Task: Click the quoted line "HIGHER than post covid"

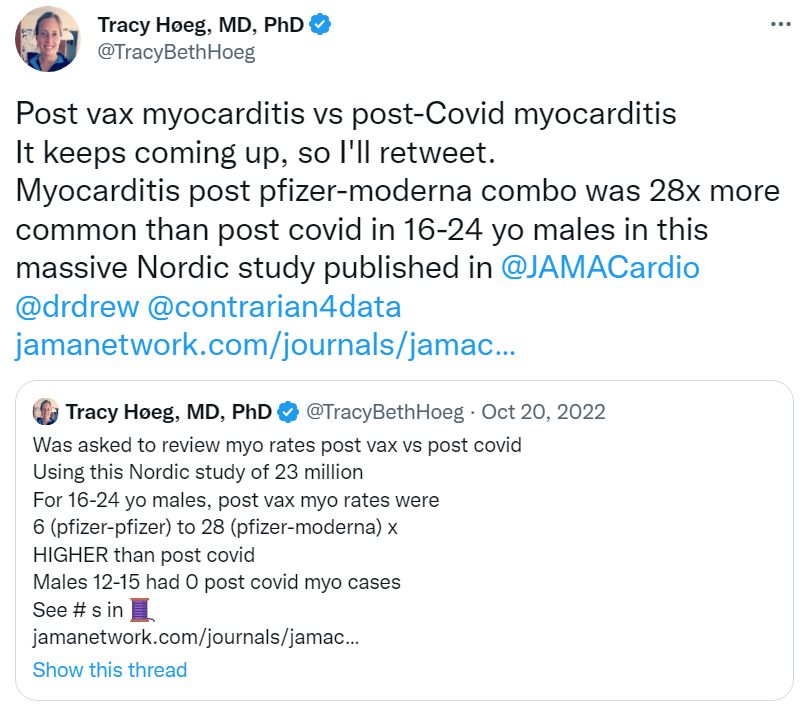Action: coord(144,554)
